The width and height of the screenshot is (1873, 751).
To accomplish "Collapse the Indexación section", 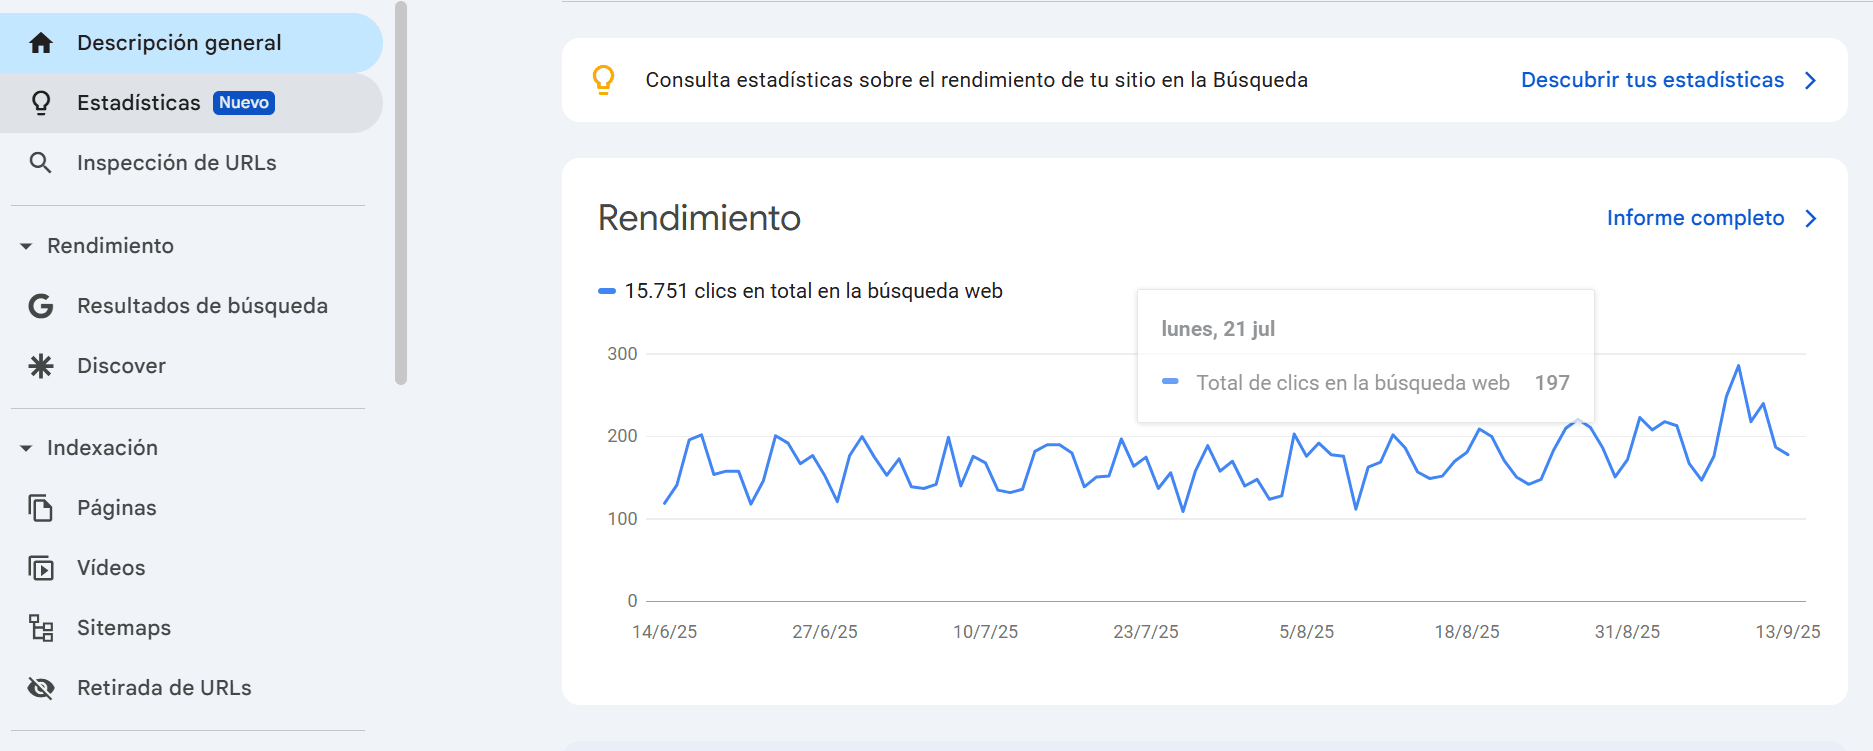I will pos(23,447).
